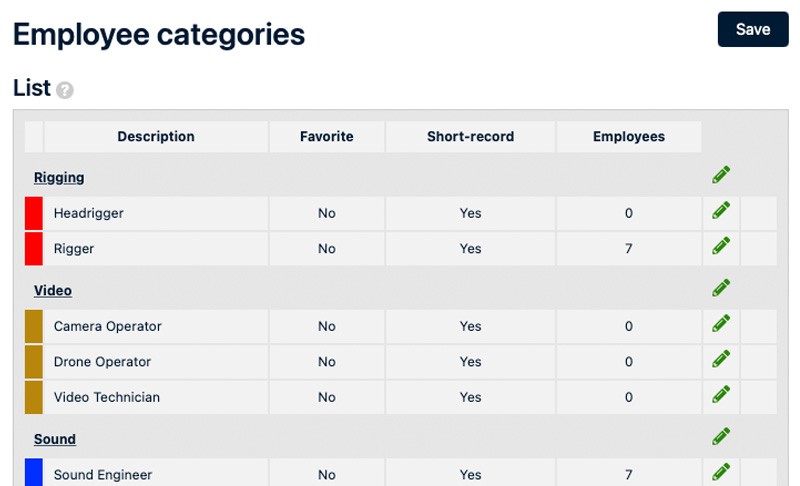Viewport: 800px width, 486px height.
Task: Select the blue swatch for Sound Engineer
Action: [x=34, y=473]
